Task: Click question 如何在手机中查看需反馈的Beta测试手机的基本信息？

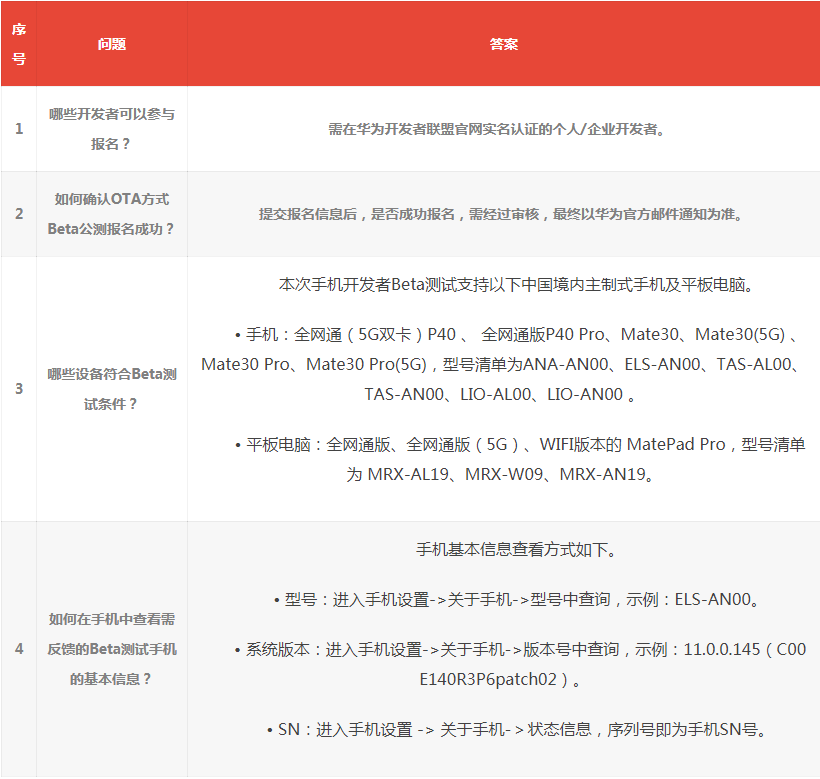Action: tap(112, 649)
